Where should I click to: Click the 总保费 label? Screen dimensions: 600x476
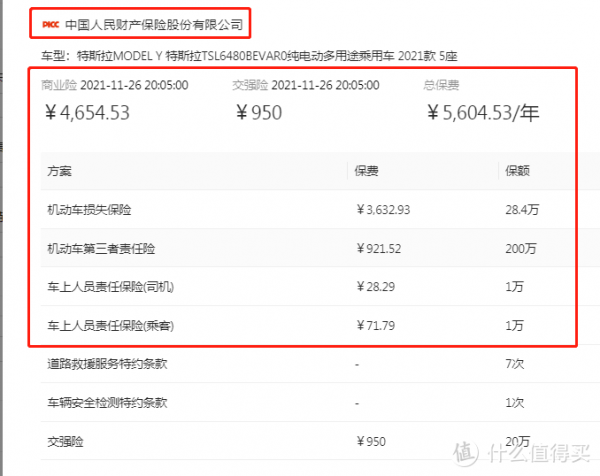[441, 85]
